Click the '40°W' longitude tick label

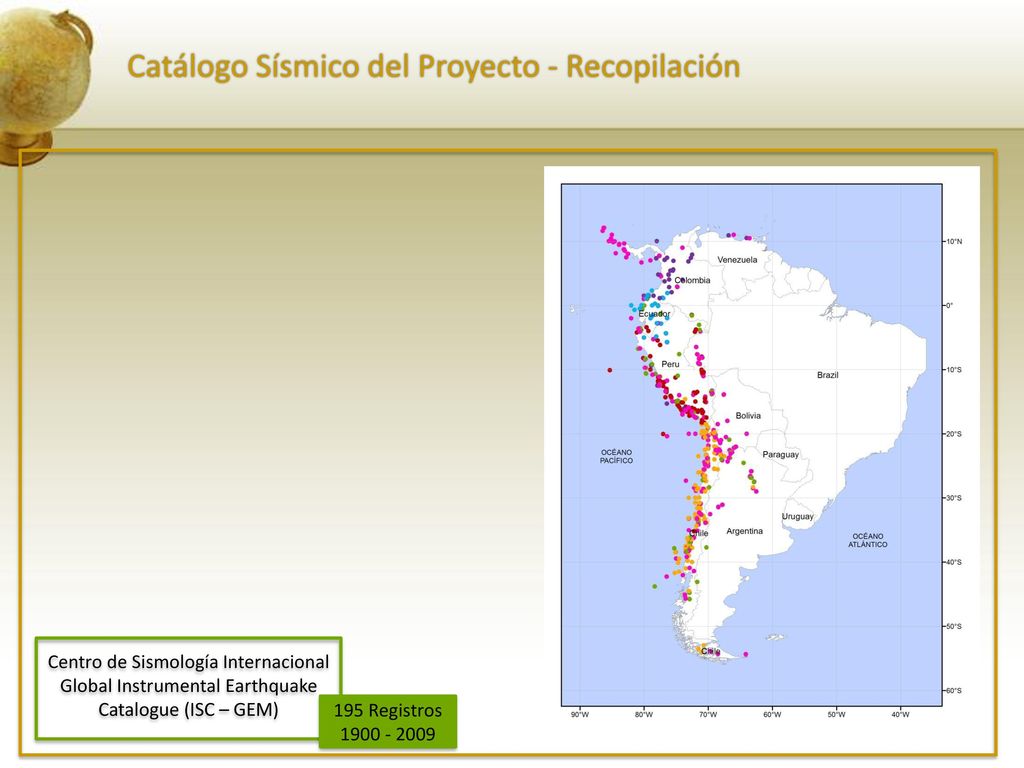tap(901, 714)
